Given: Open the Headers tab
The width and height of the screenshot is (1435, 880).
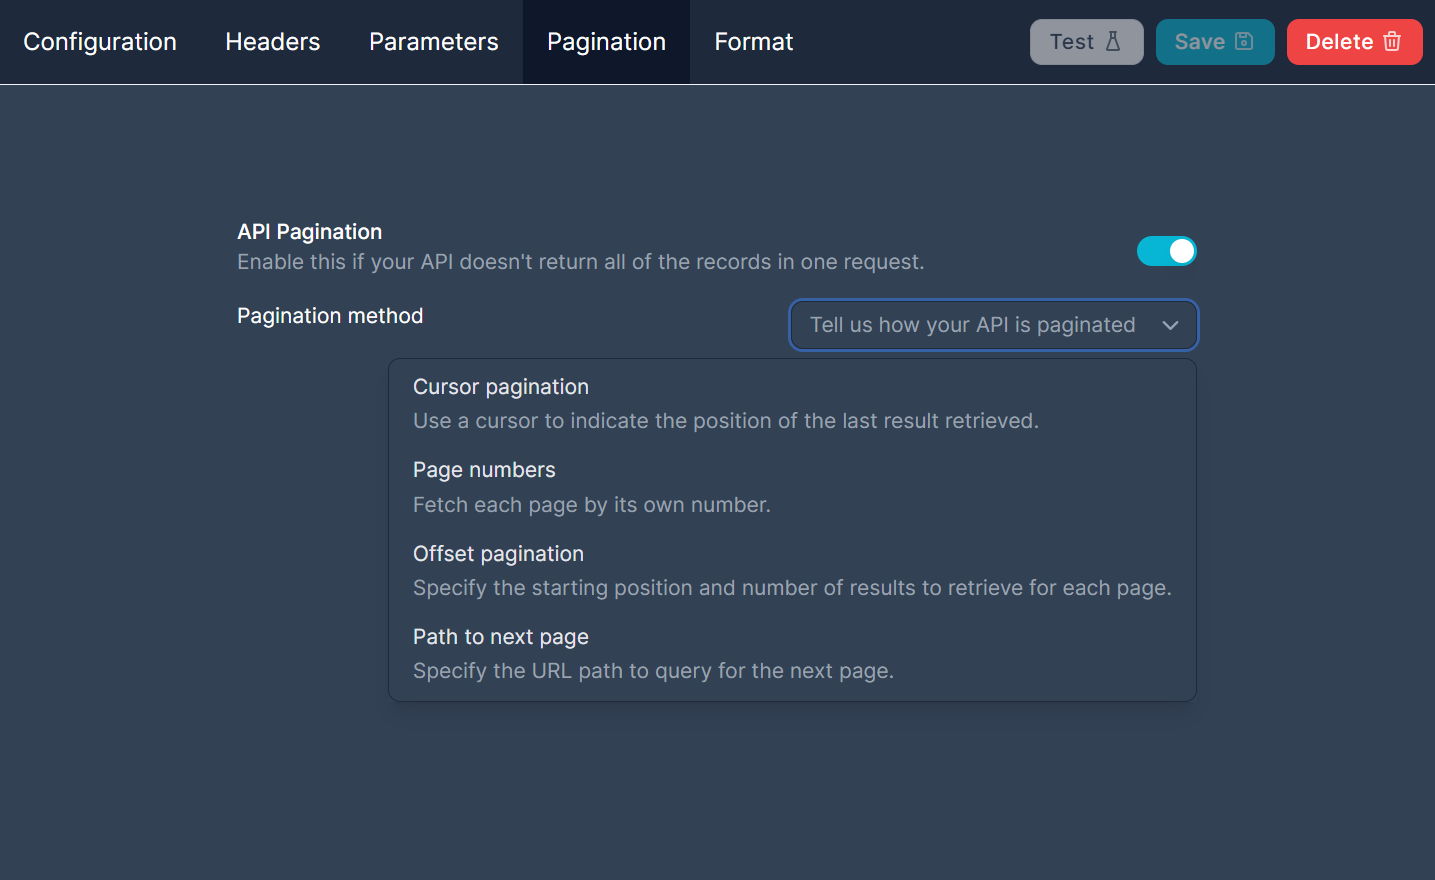Looking at the screenshot, I should (273, 42).
